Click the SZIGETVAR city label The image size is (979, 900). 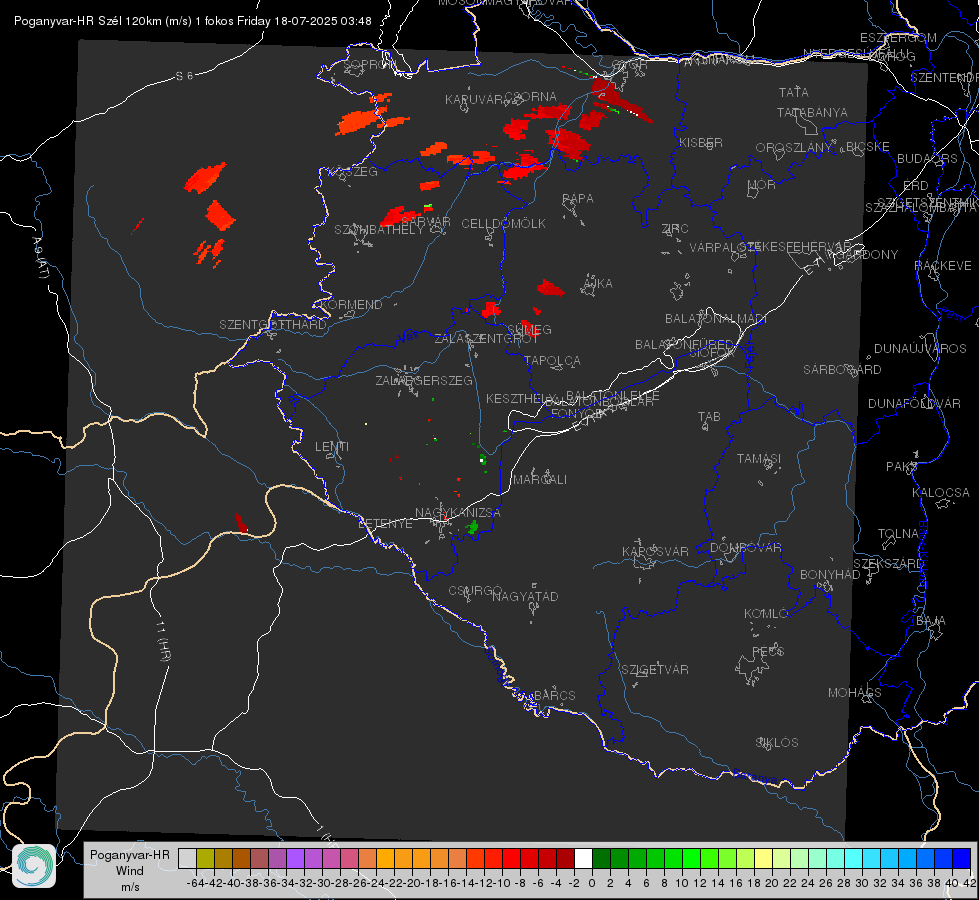655,670
